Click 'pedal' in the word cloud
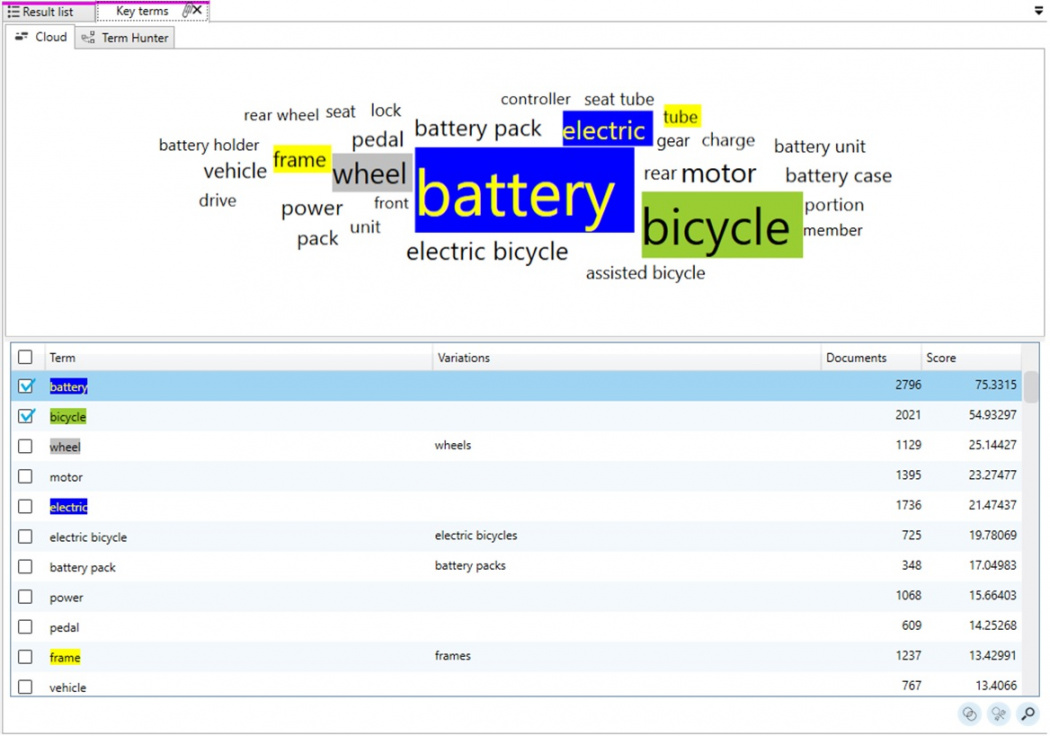Viewport: 1050px width, 736px height. (x=378, y=139)
